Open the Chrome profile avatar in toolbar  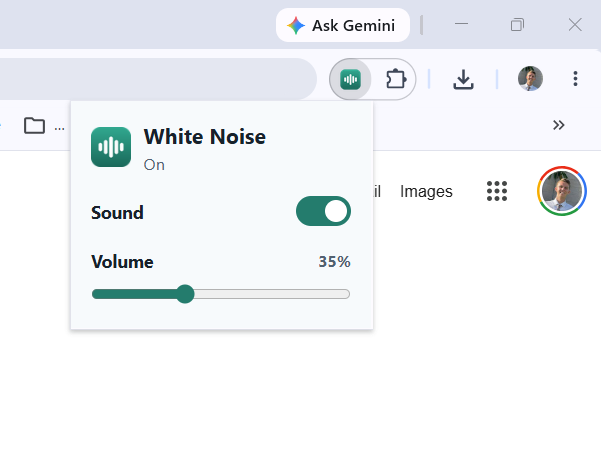[x=530, y=79]
